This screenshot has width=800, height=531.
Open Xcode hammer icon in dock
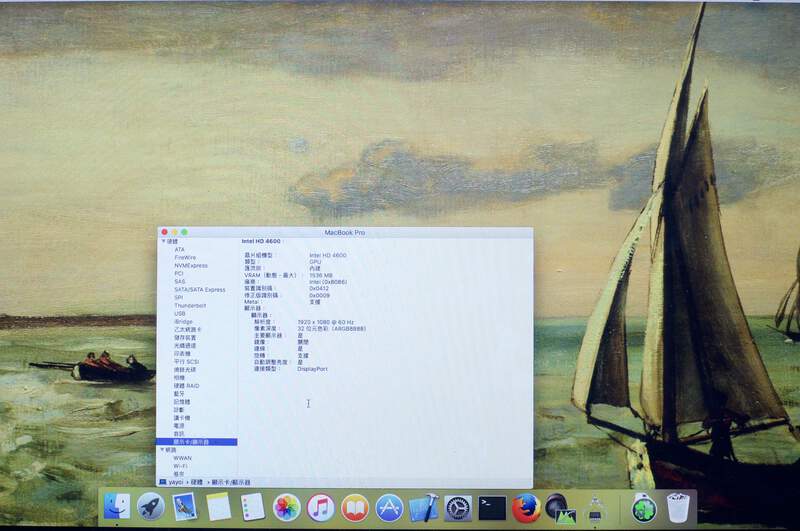coord(423,507)
